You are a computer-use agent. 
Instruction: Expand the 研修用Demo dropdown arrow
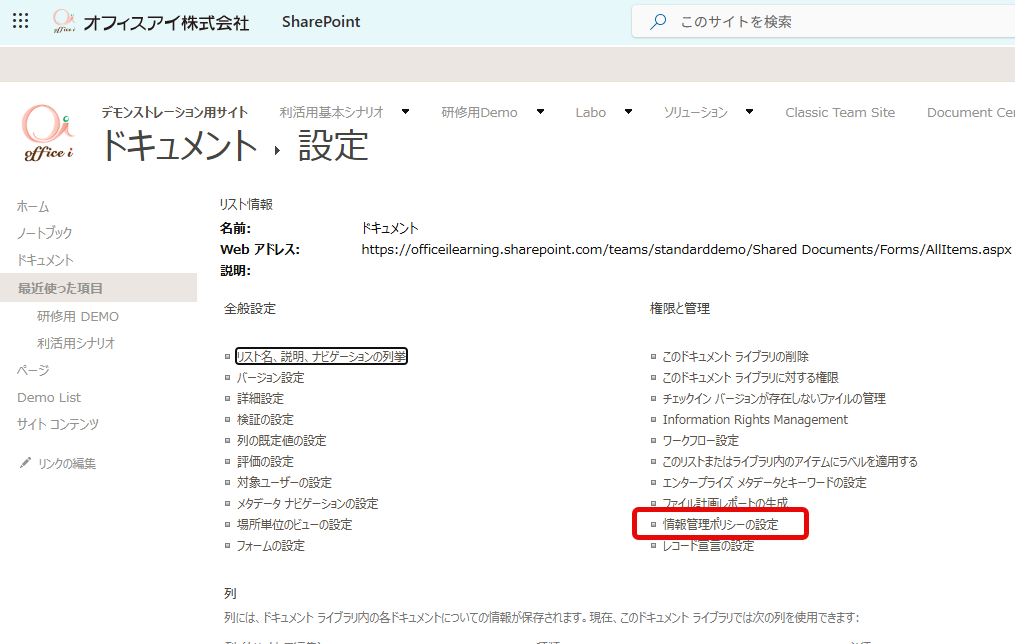pyautogui.click(x=540, y=112)
